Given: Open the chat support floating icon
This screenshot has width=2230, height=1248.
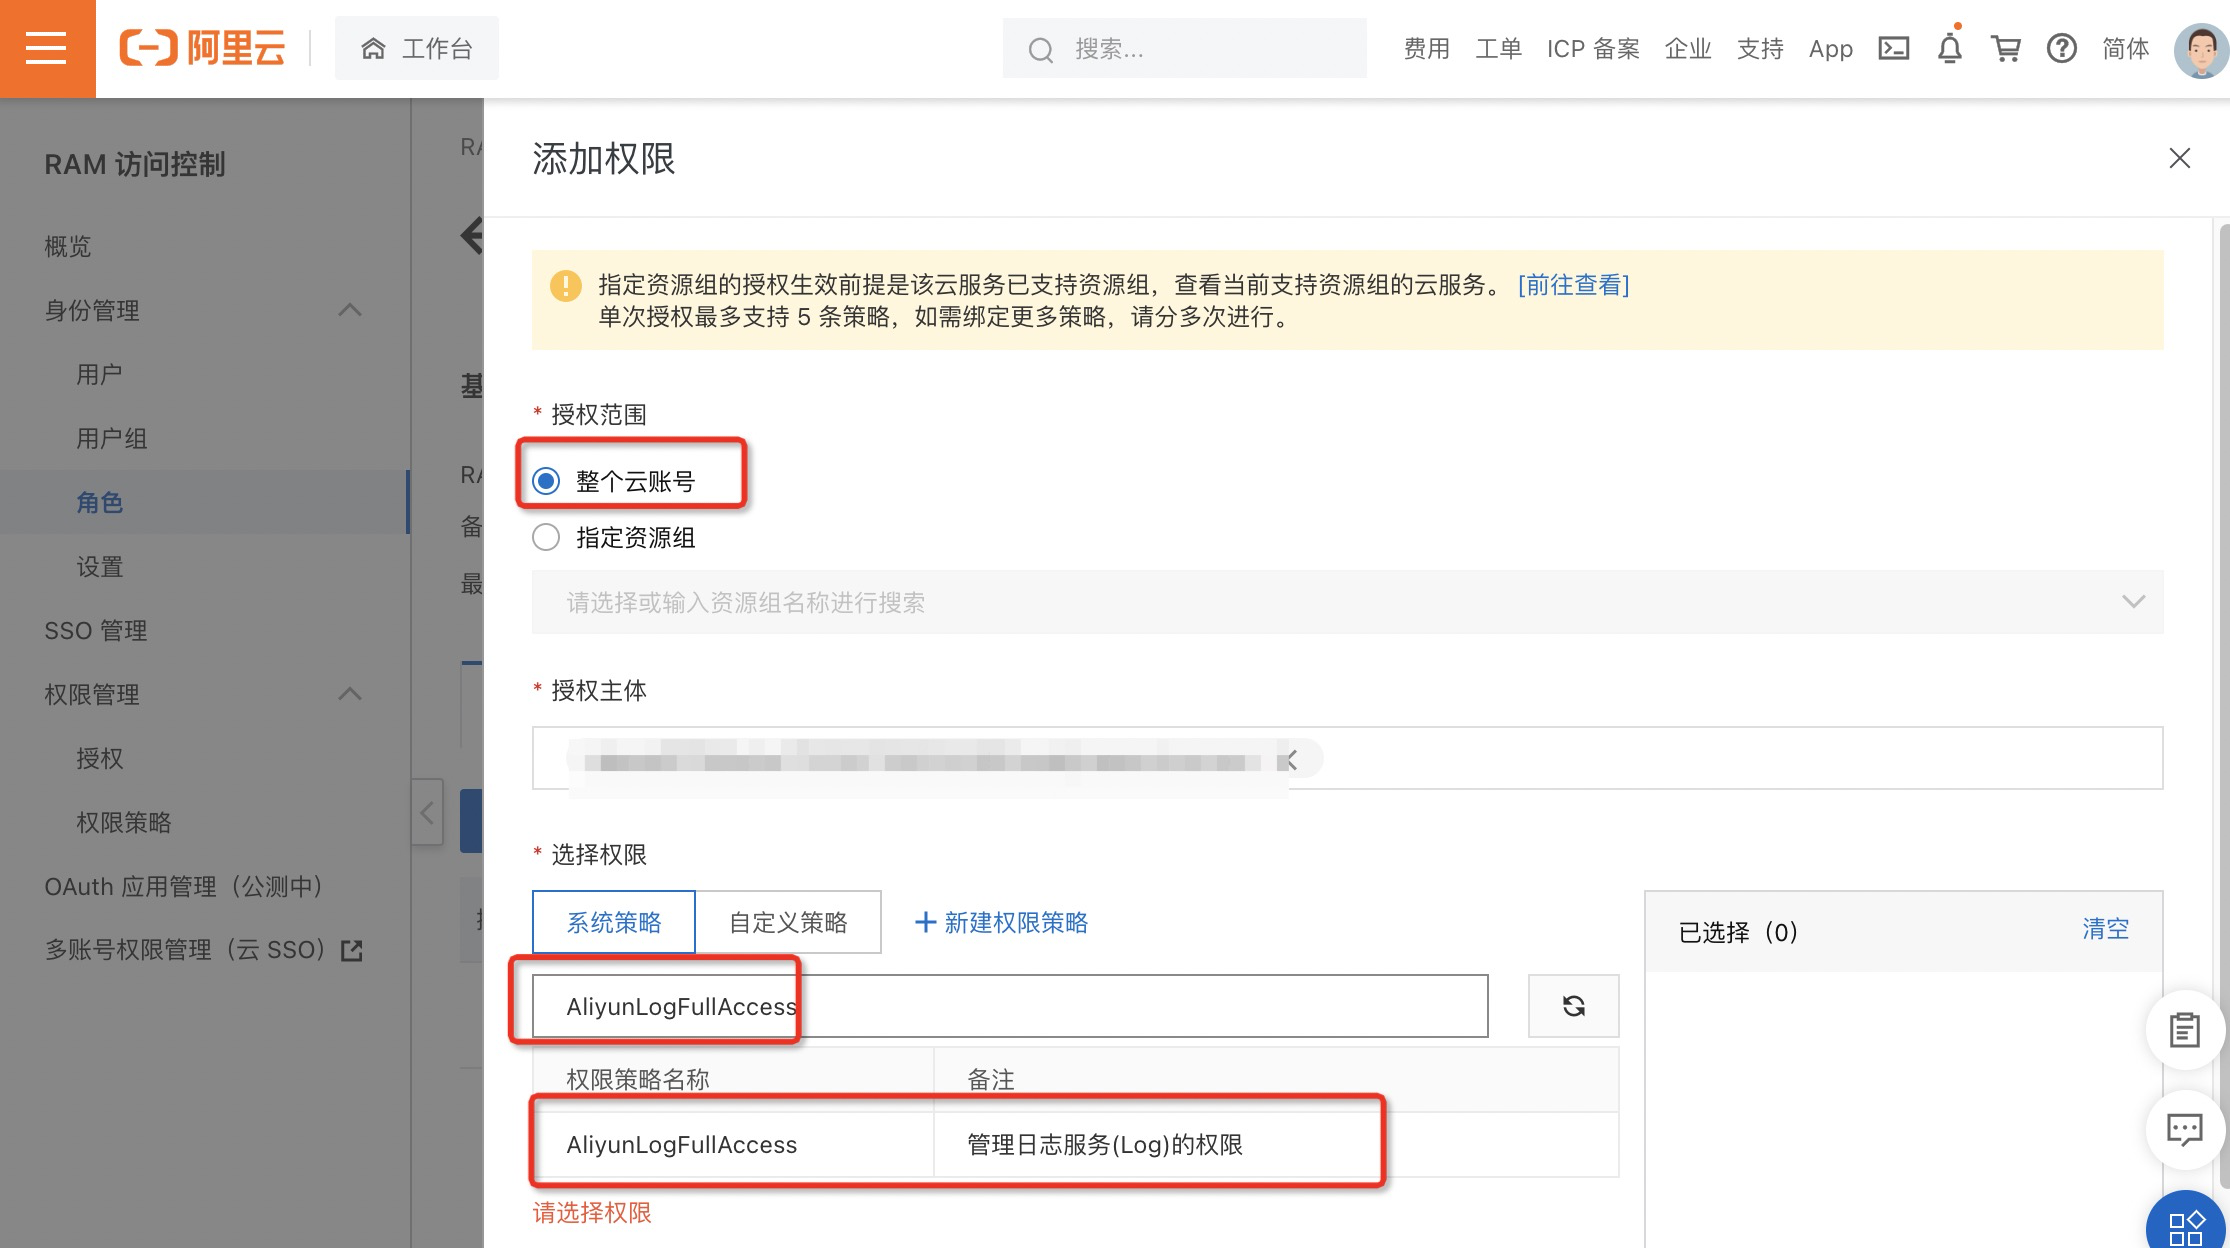Looking at the screenshot, I should coord(2184,1130).
